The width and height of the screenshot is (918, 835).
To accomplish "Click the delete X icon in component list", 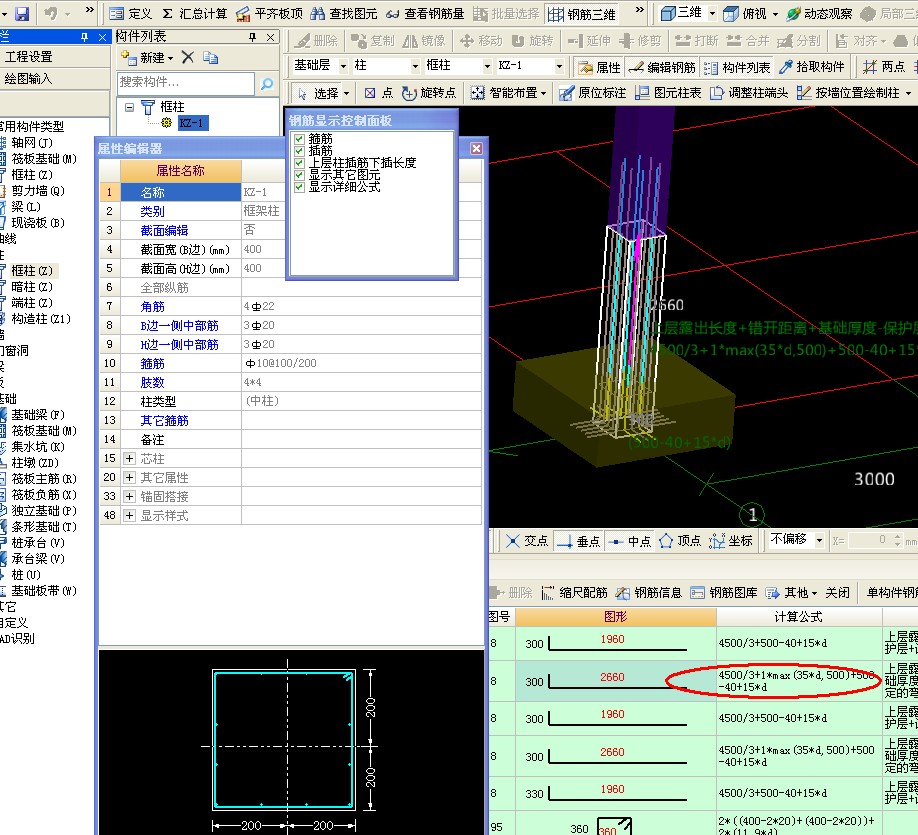I will pos(187,57).
